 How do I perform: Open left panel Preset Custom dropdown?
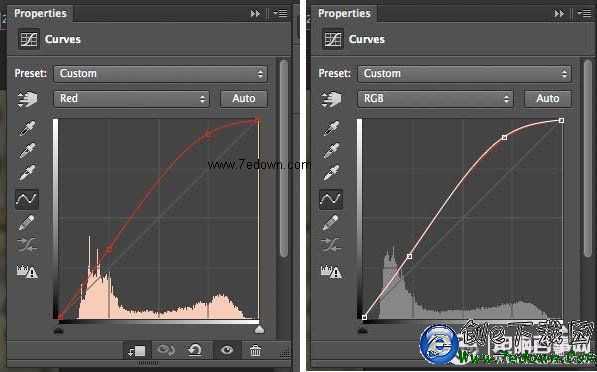click(x=160, y=73)
